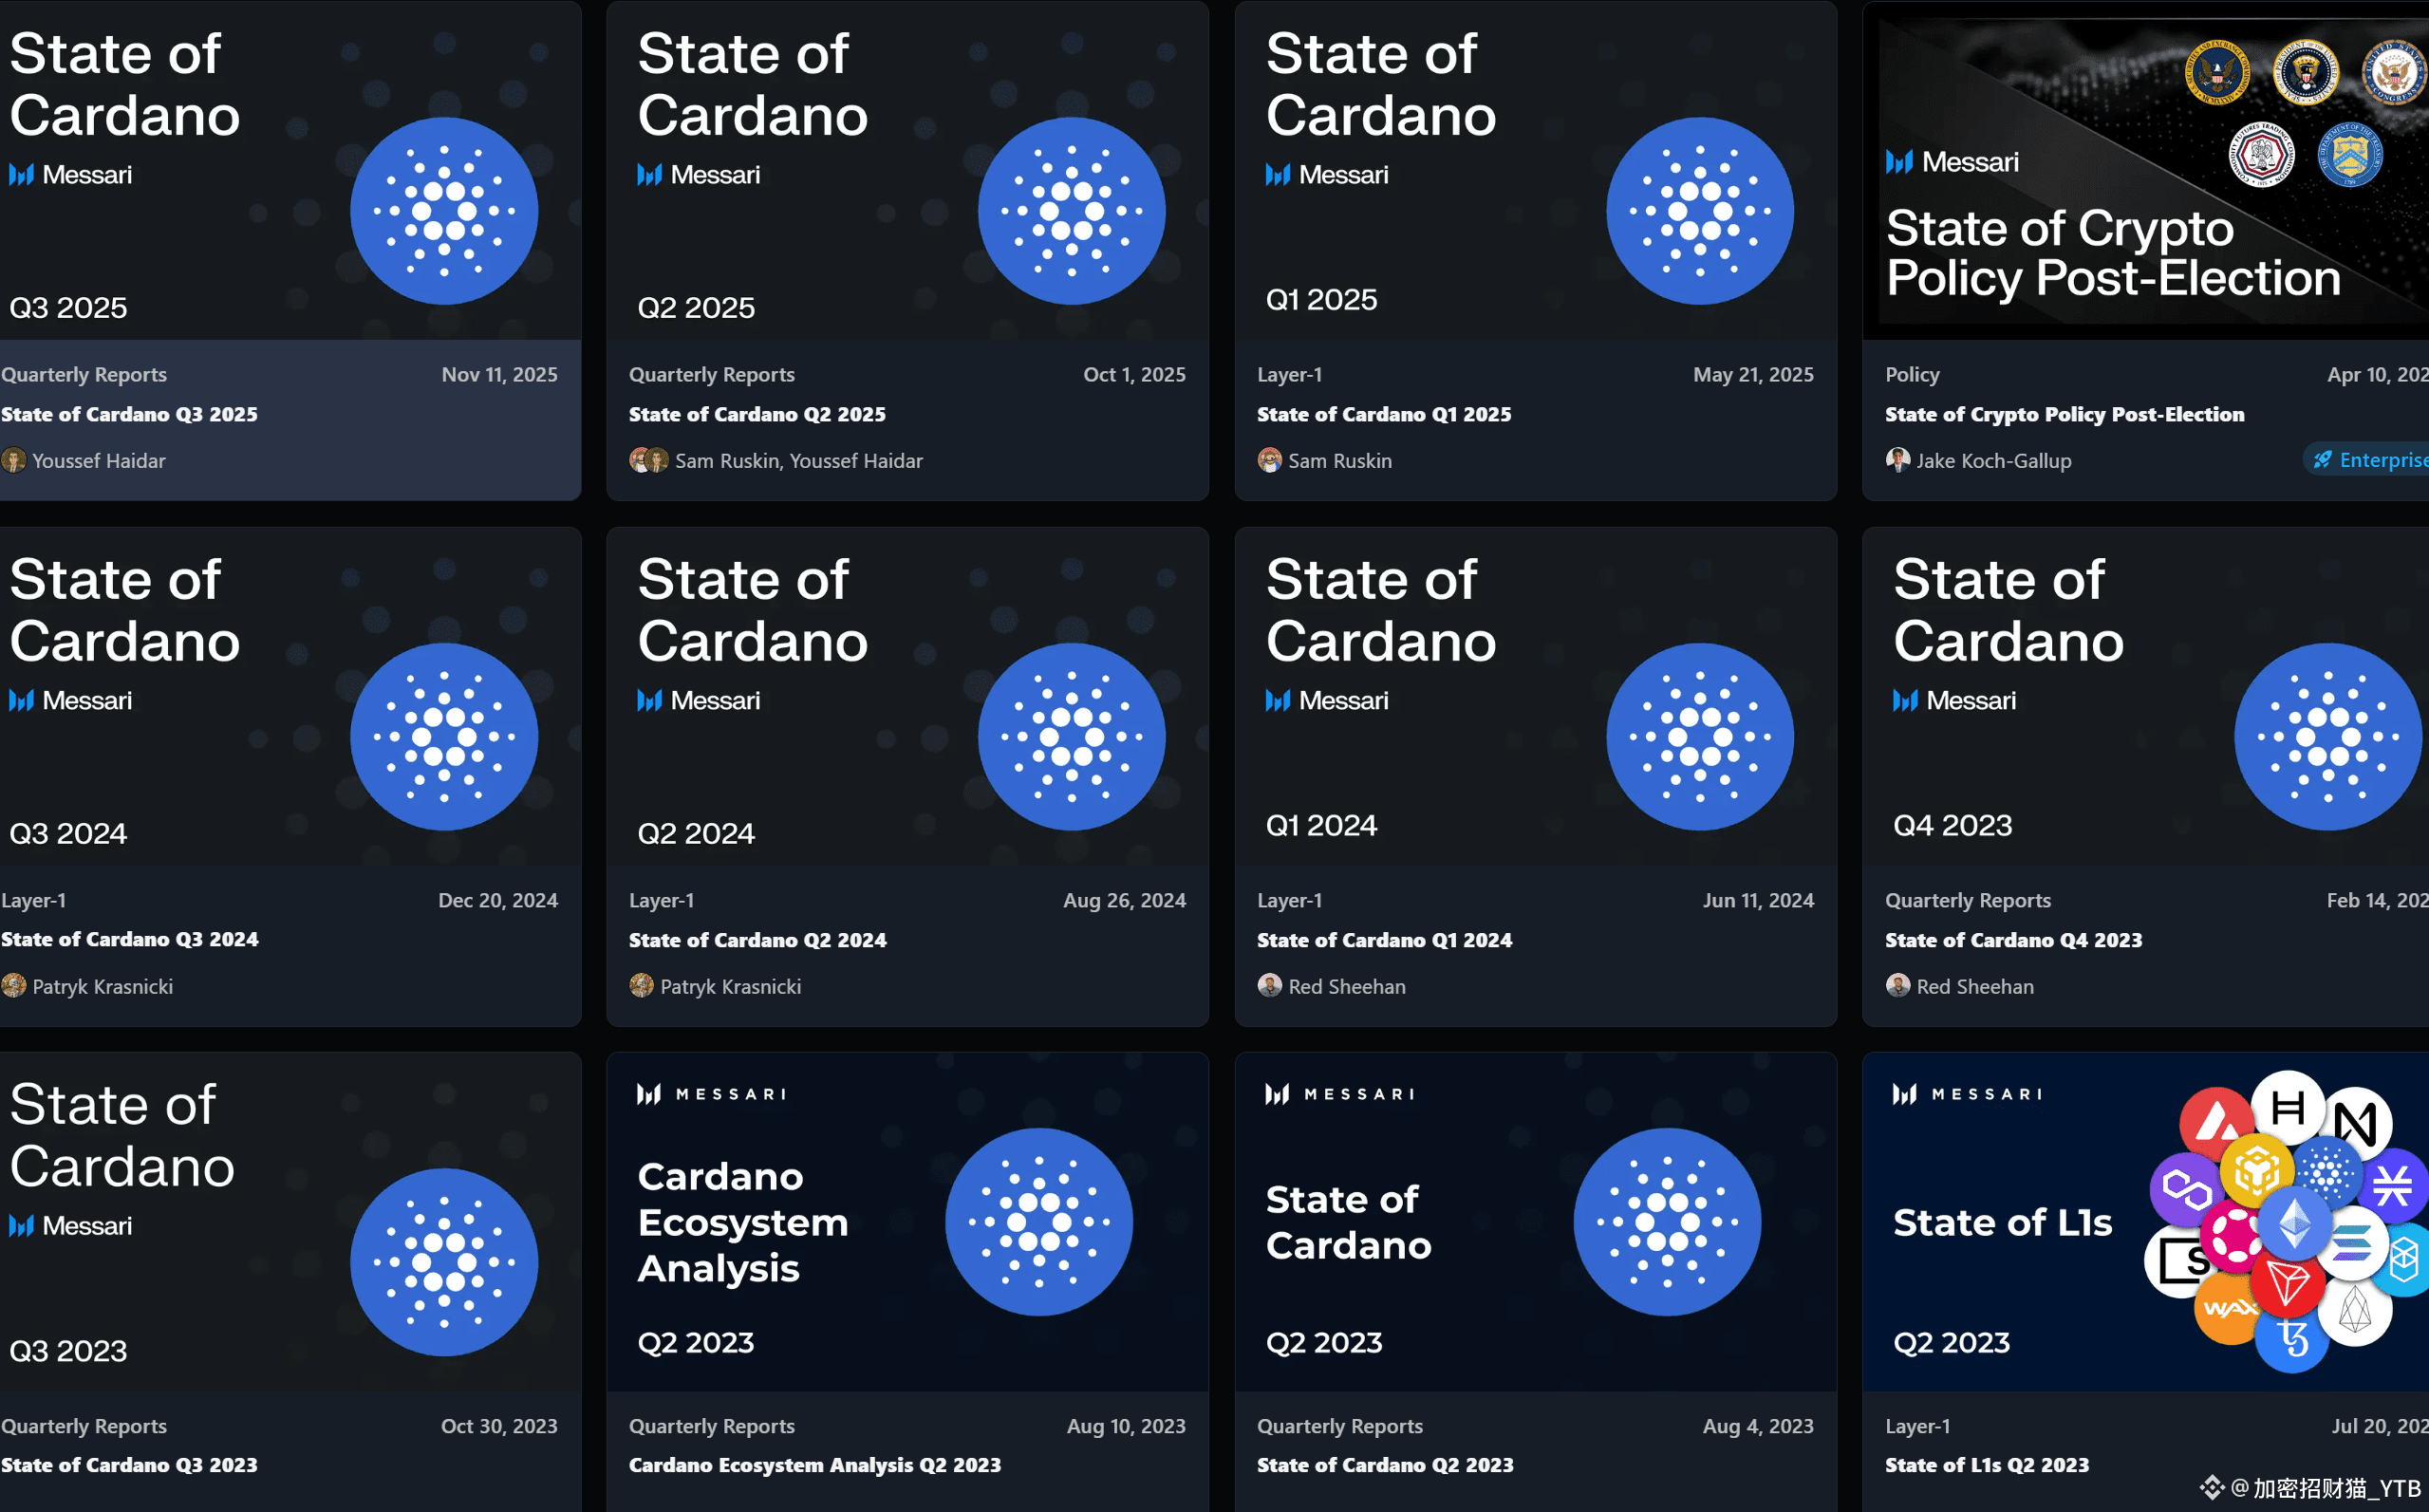Click Patryk Krasnicki name on Q2 2024 card
The image size is (2429, 1512).
coord(730,987)
